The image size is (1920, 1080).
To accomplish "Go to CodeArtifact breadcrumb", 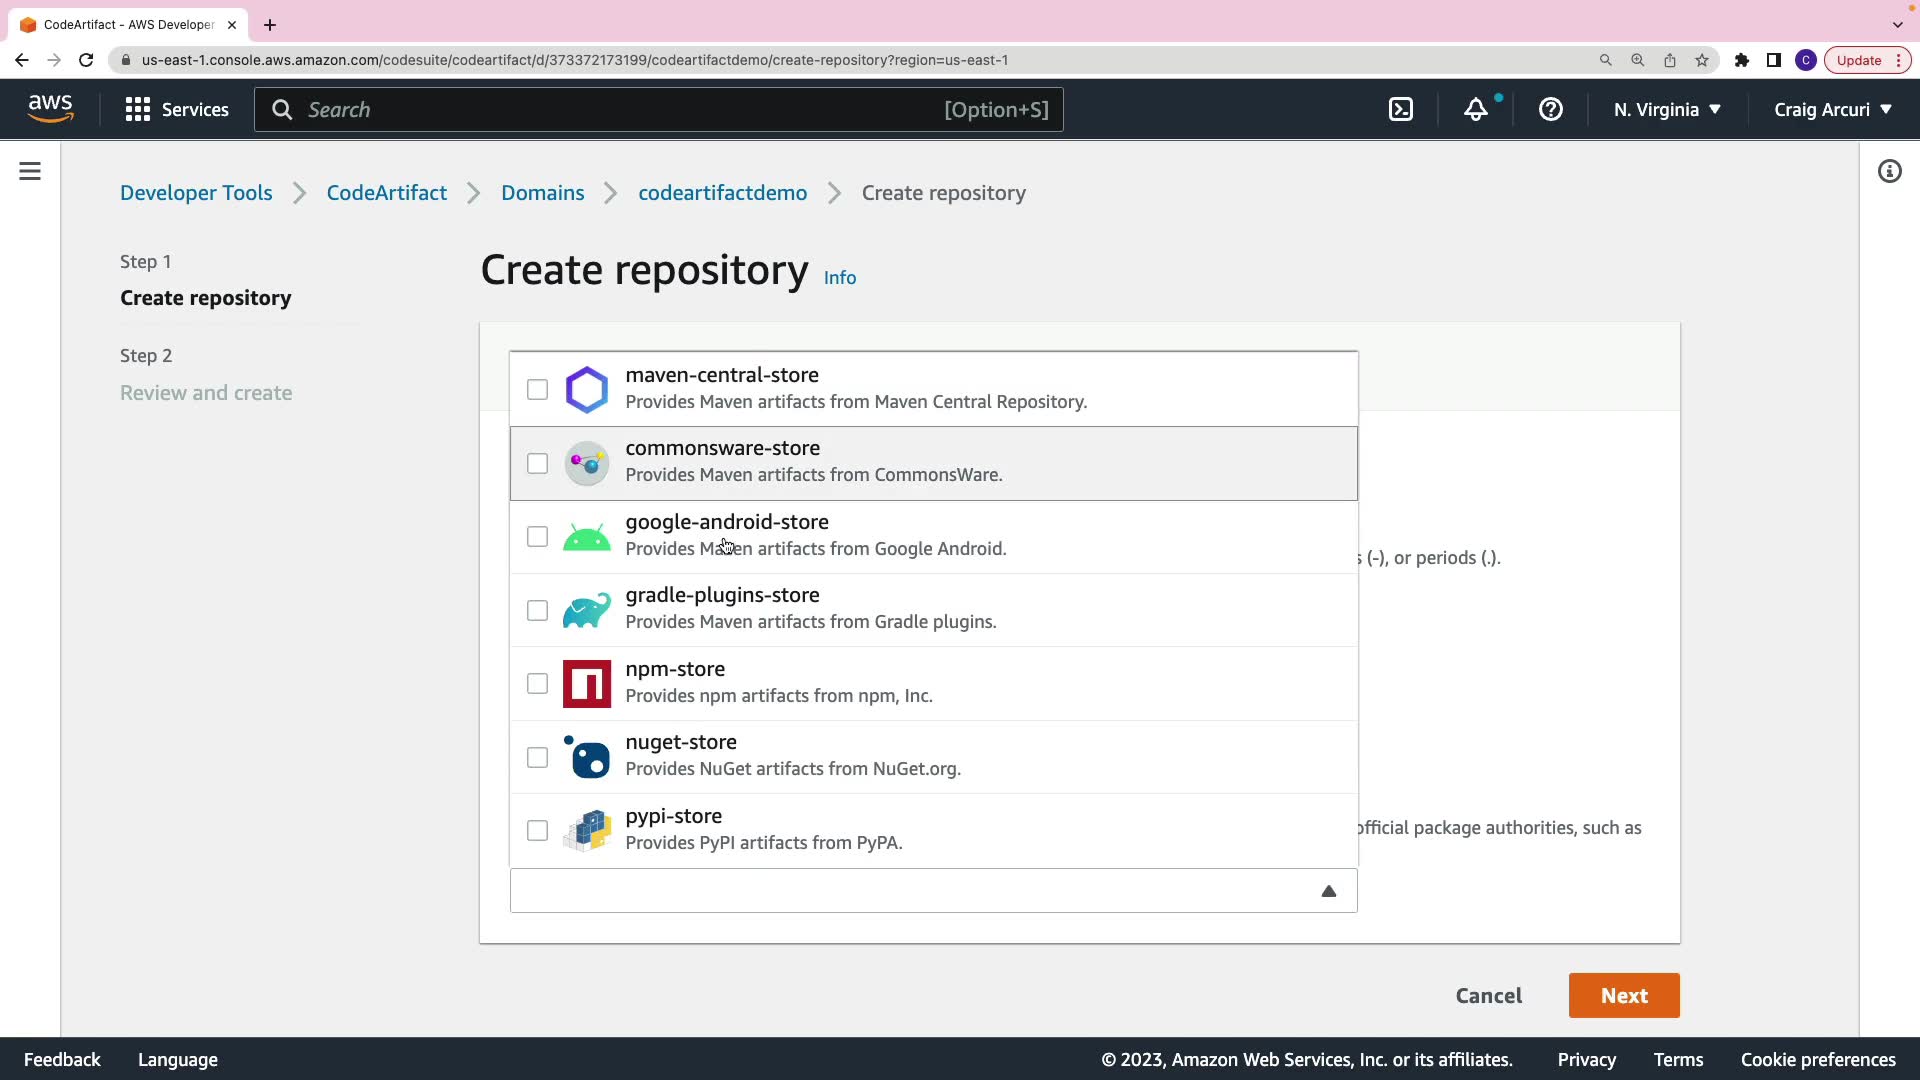I will [386, 193].
